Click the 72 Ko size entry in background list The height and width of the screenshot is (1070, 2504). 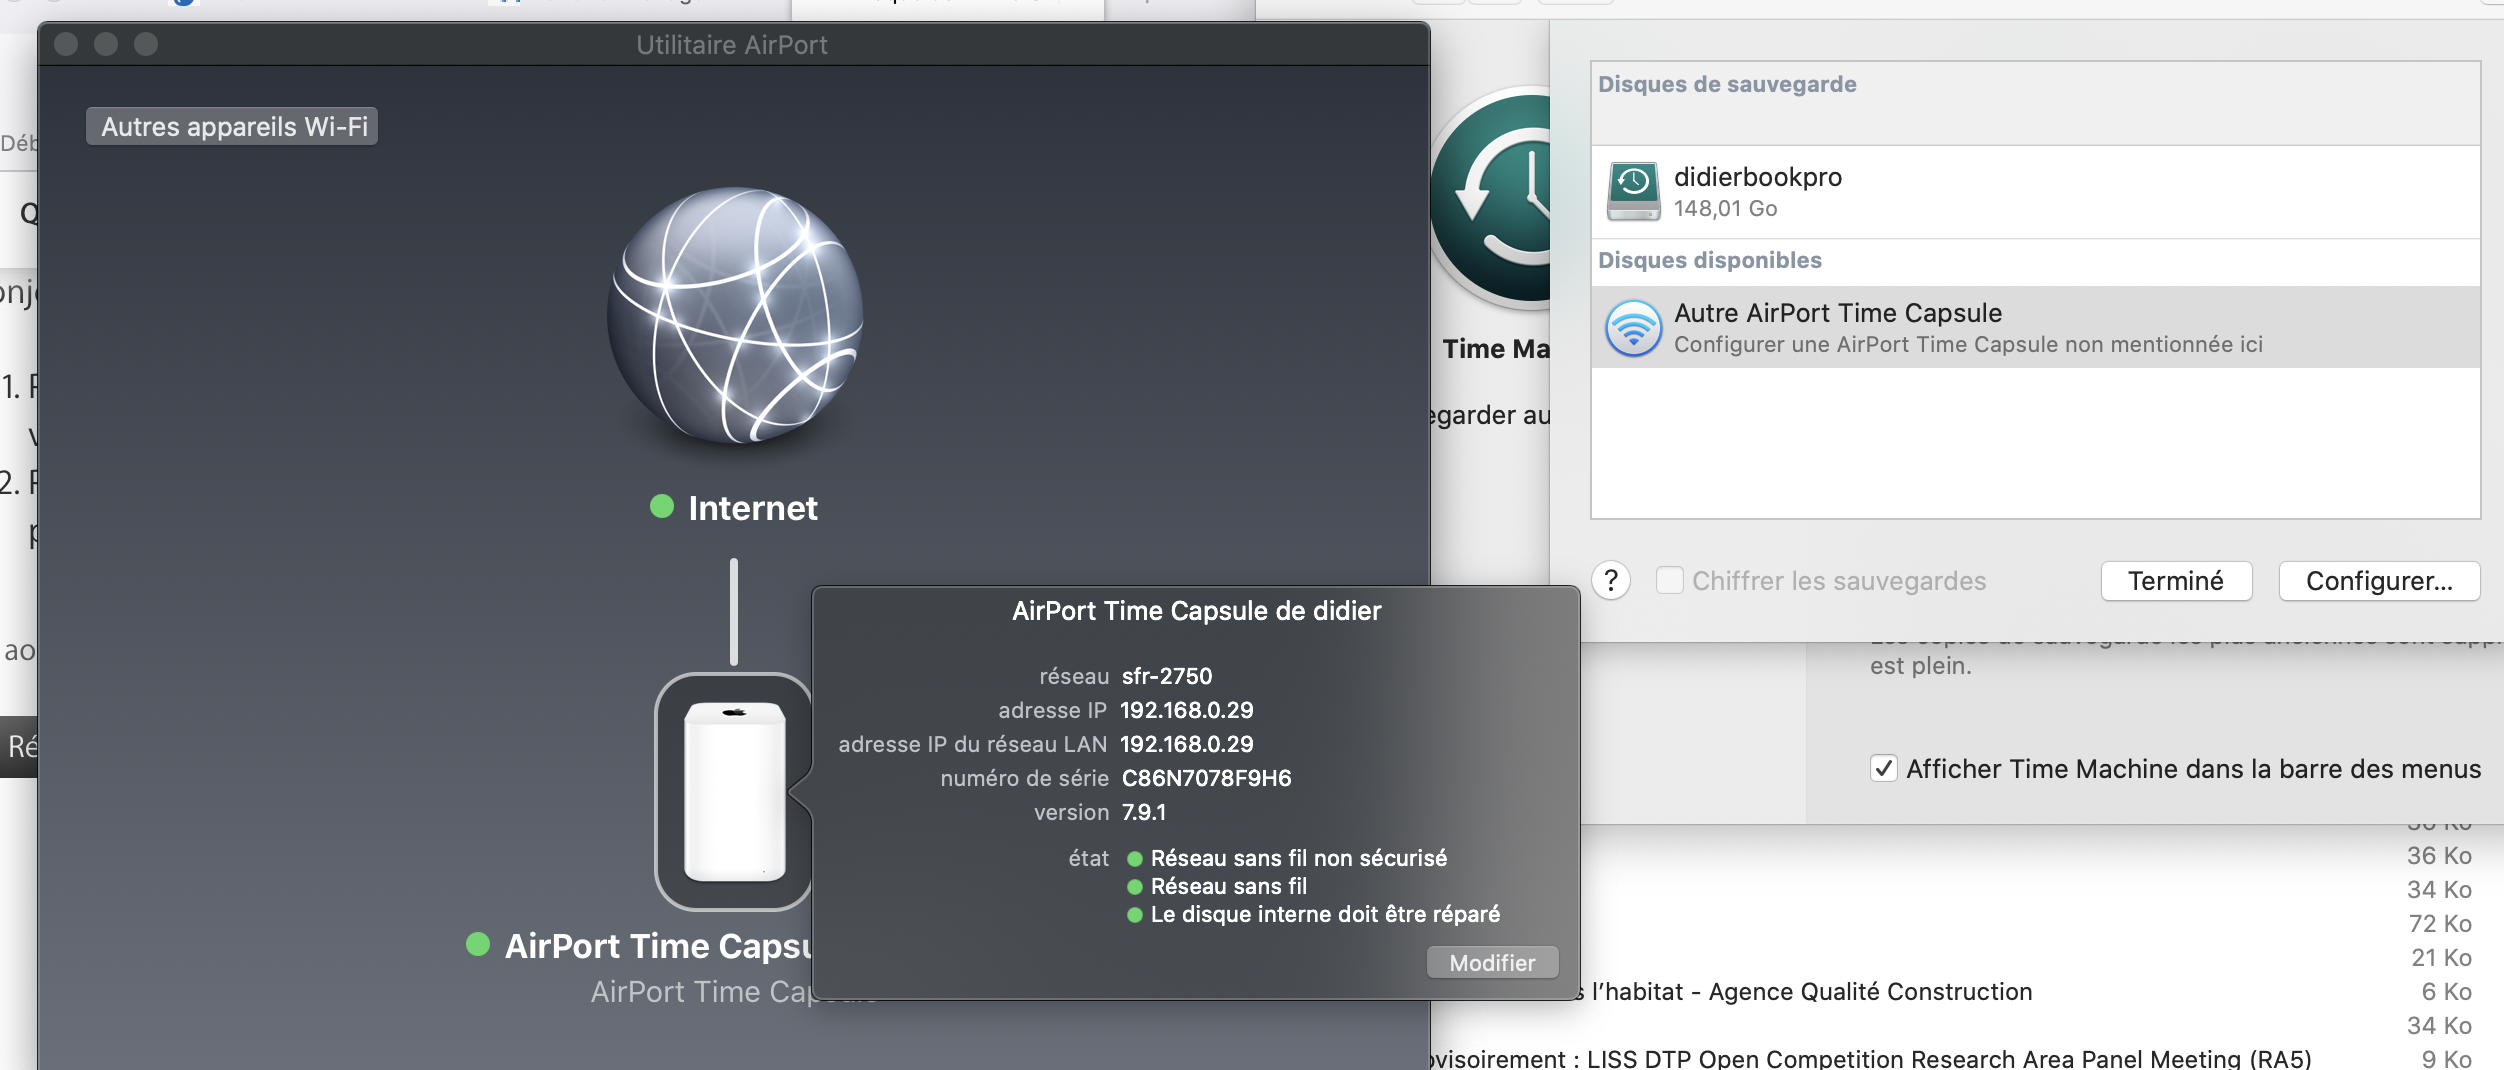pyautogui.click(x=2439, y=923)
